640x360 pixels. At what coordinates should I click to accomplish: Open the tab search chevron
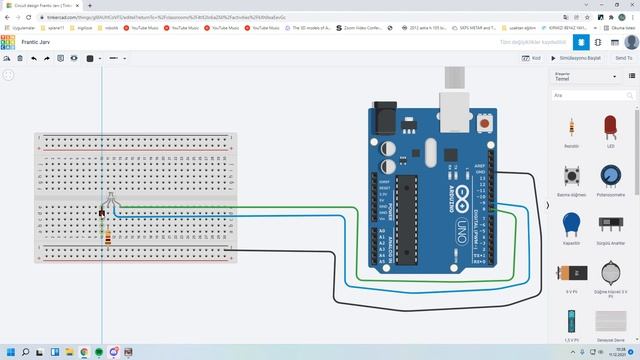click(x=586, y=5)
